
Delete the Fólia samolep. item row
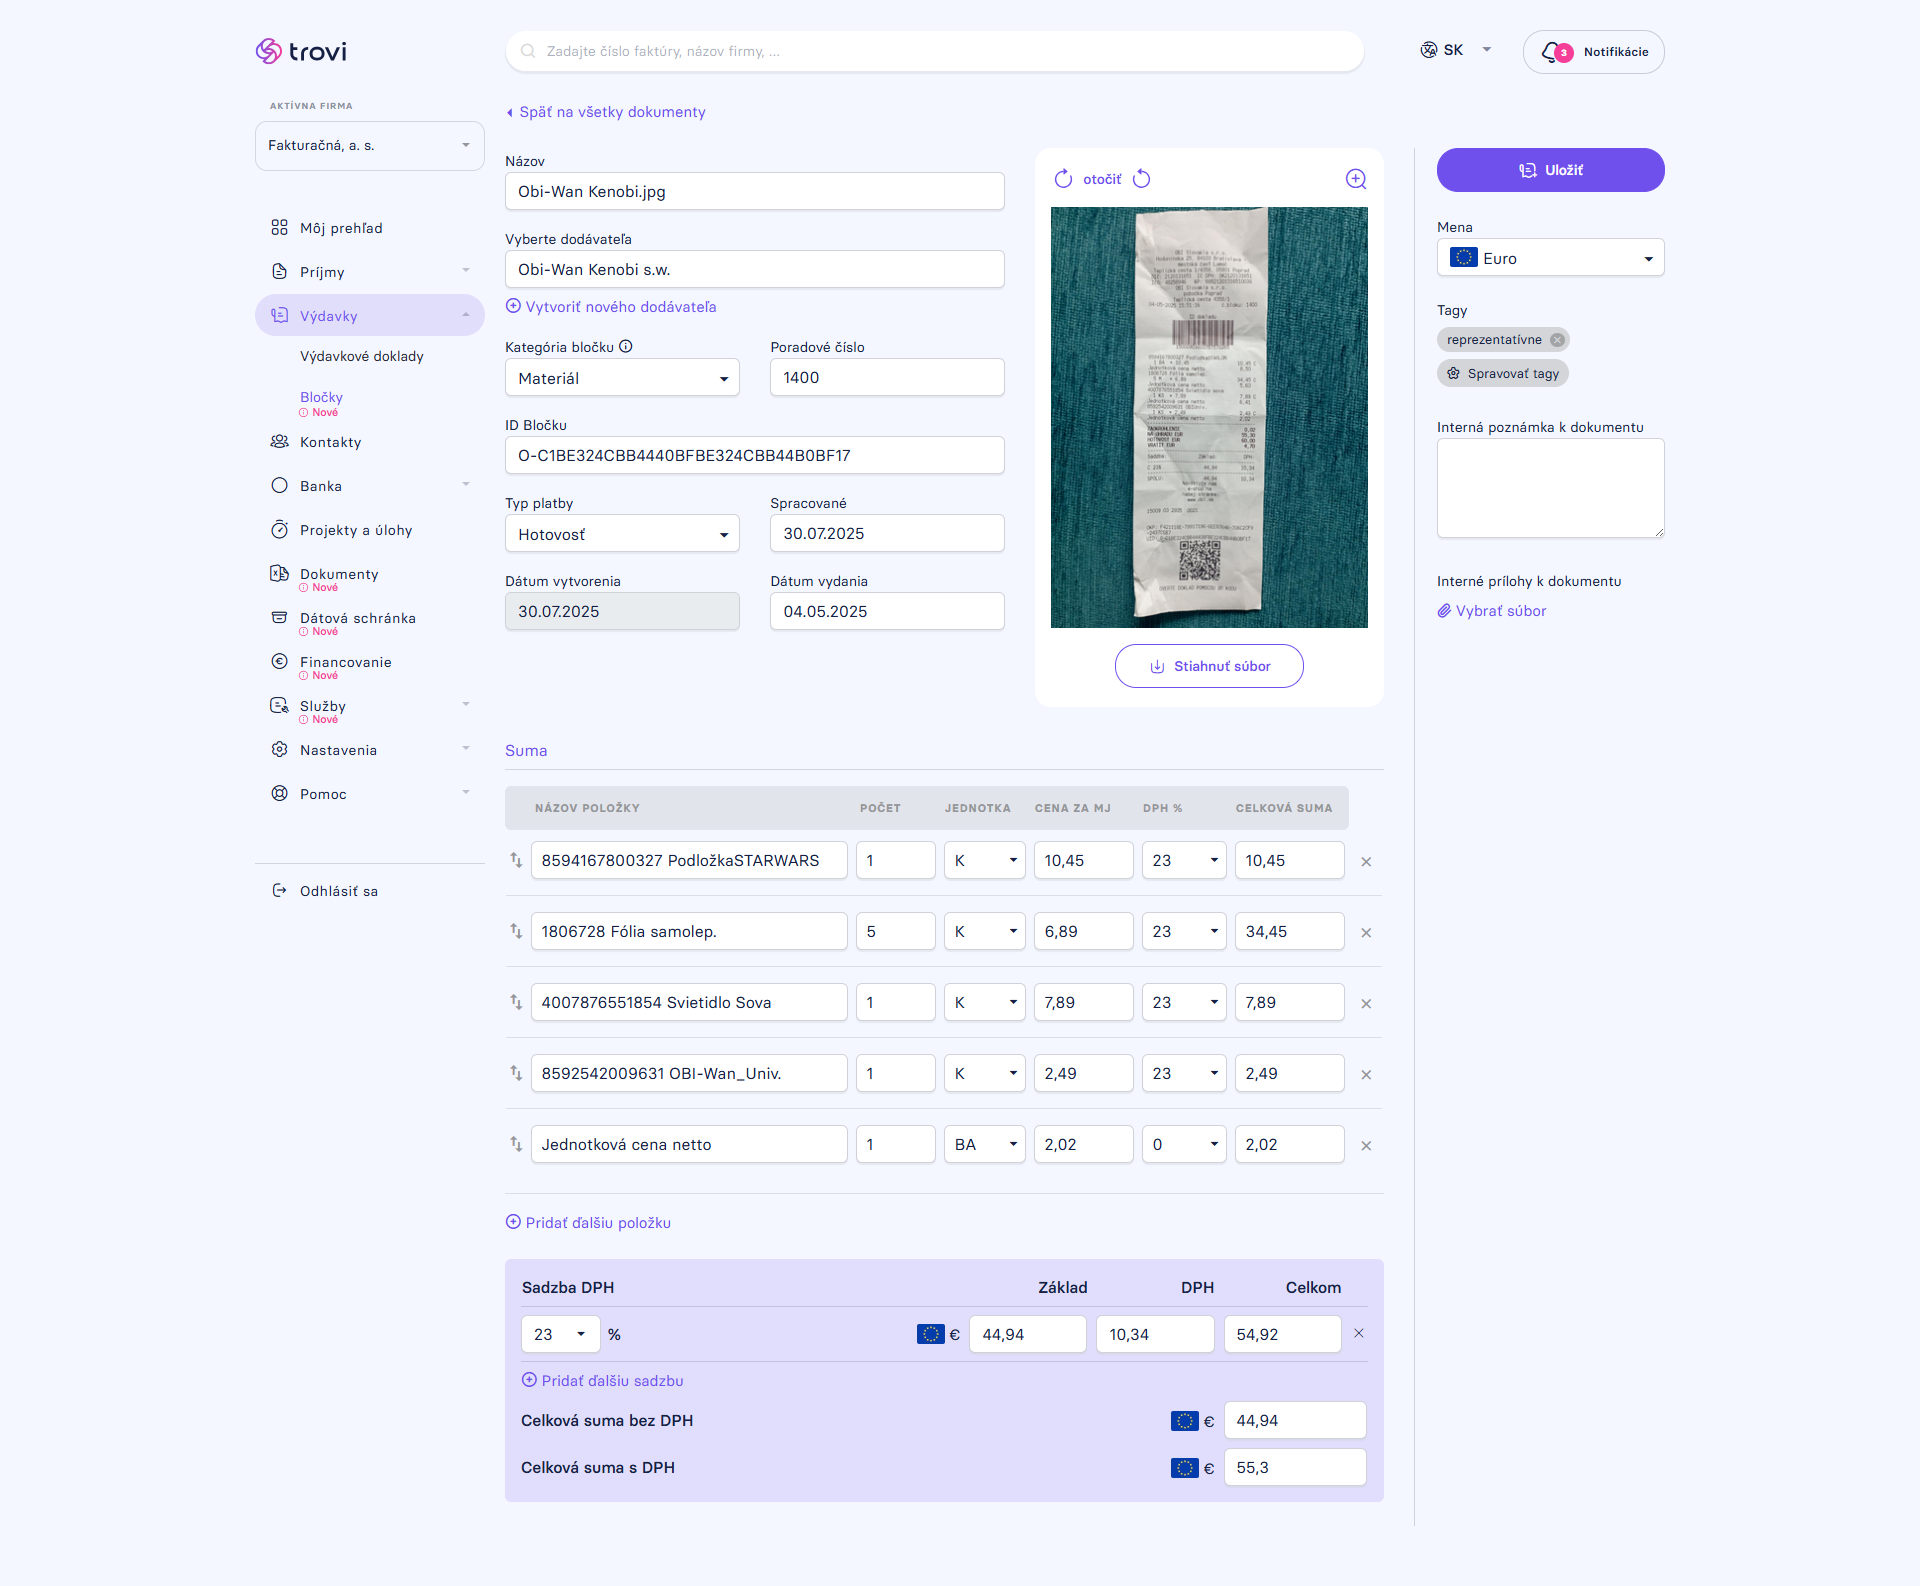click(x=1366, y=932)
